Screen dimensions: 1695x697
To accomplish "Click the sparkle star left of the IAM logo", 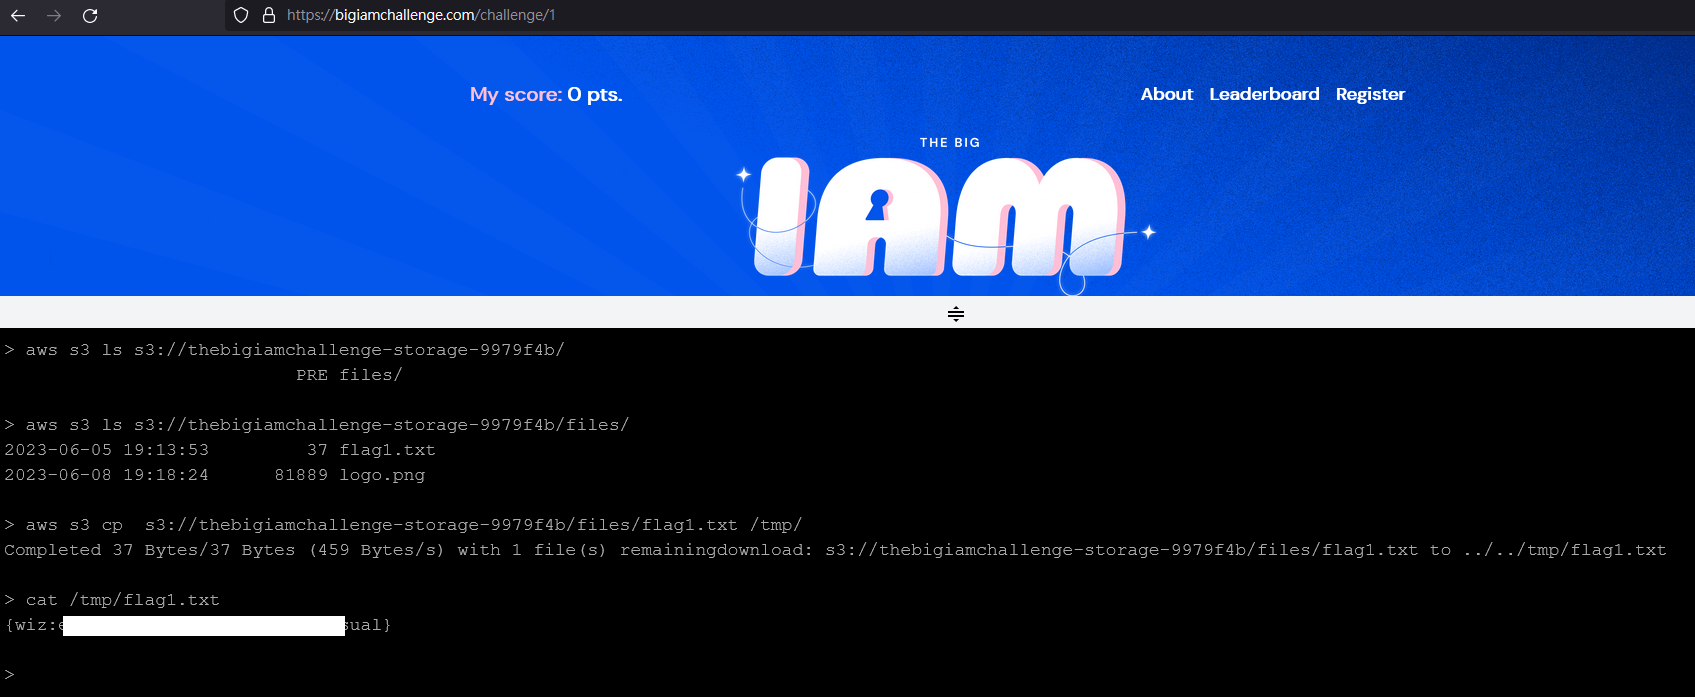I will click(744, 174).
